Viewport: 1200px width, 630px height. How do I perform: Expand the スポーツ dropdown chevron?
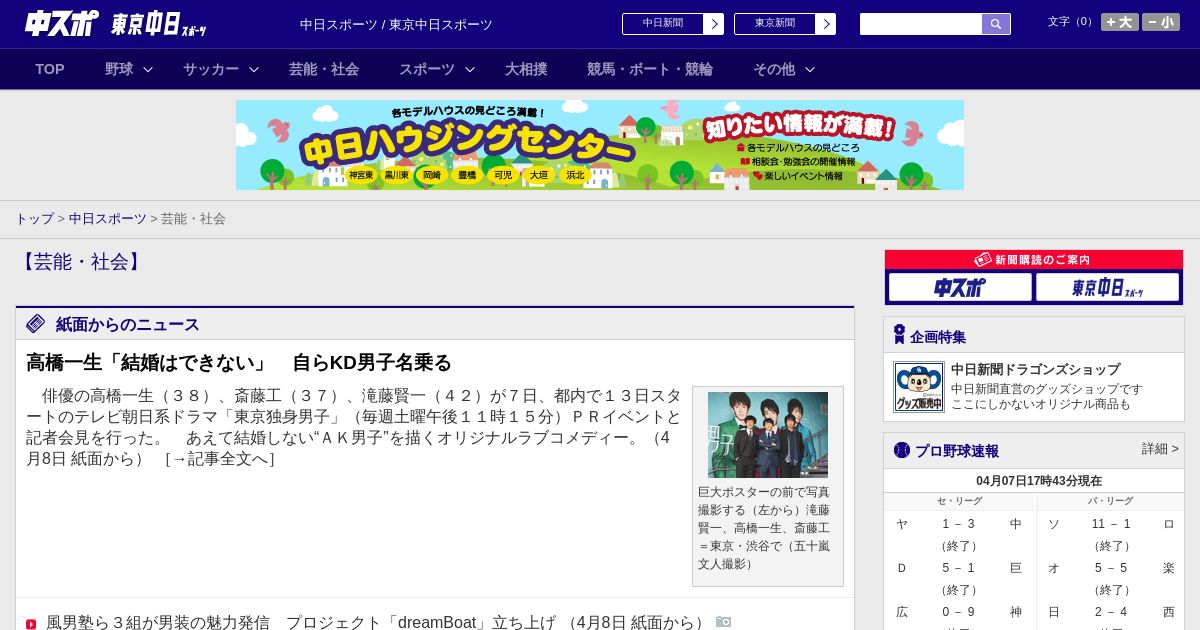click(470, 69)
